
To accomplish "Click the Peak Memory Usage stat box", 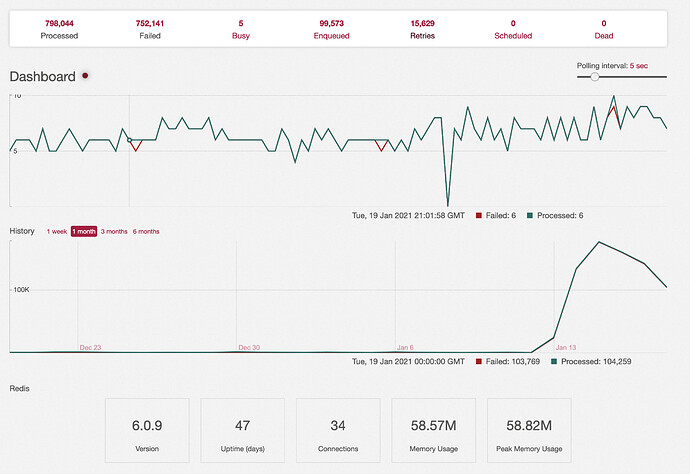I will pos(529,430).
